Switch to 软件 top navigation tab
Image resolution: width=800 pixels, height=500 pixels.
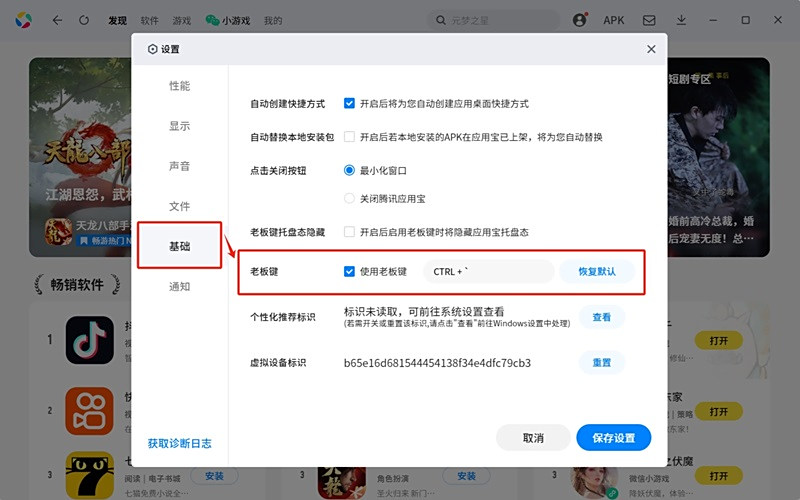click(149, 20)
